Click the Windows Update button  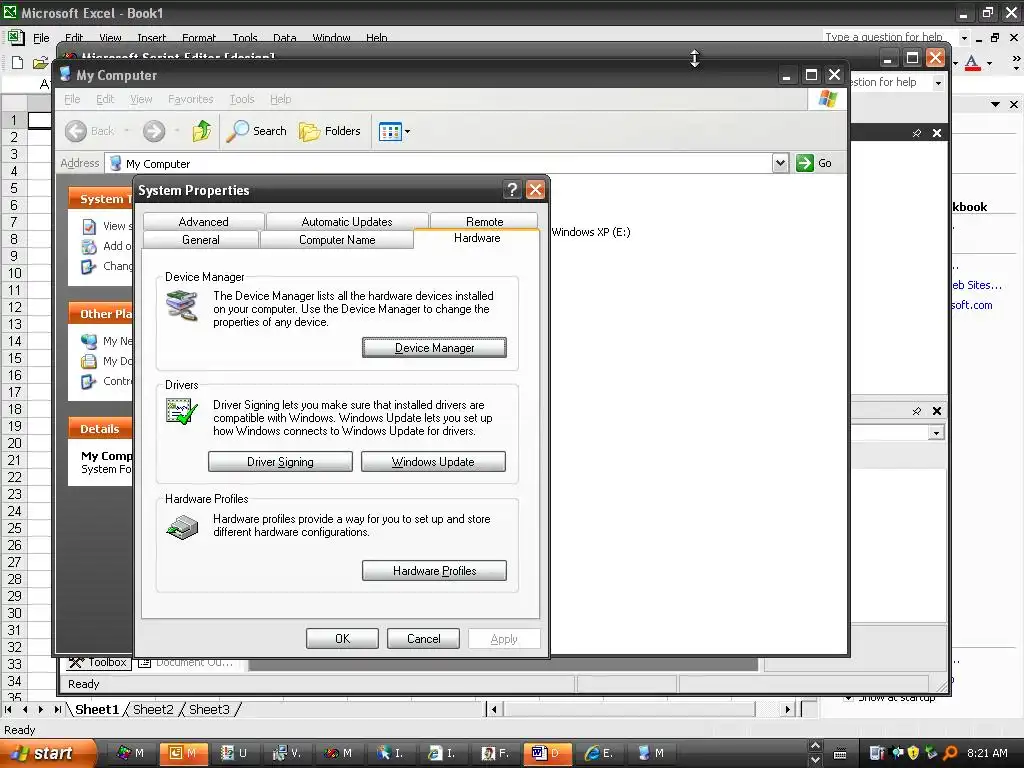pyautogui.click(x=433, y=462)
